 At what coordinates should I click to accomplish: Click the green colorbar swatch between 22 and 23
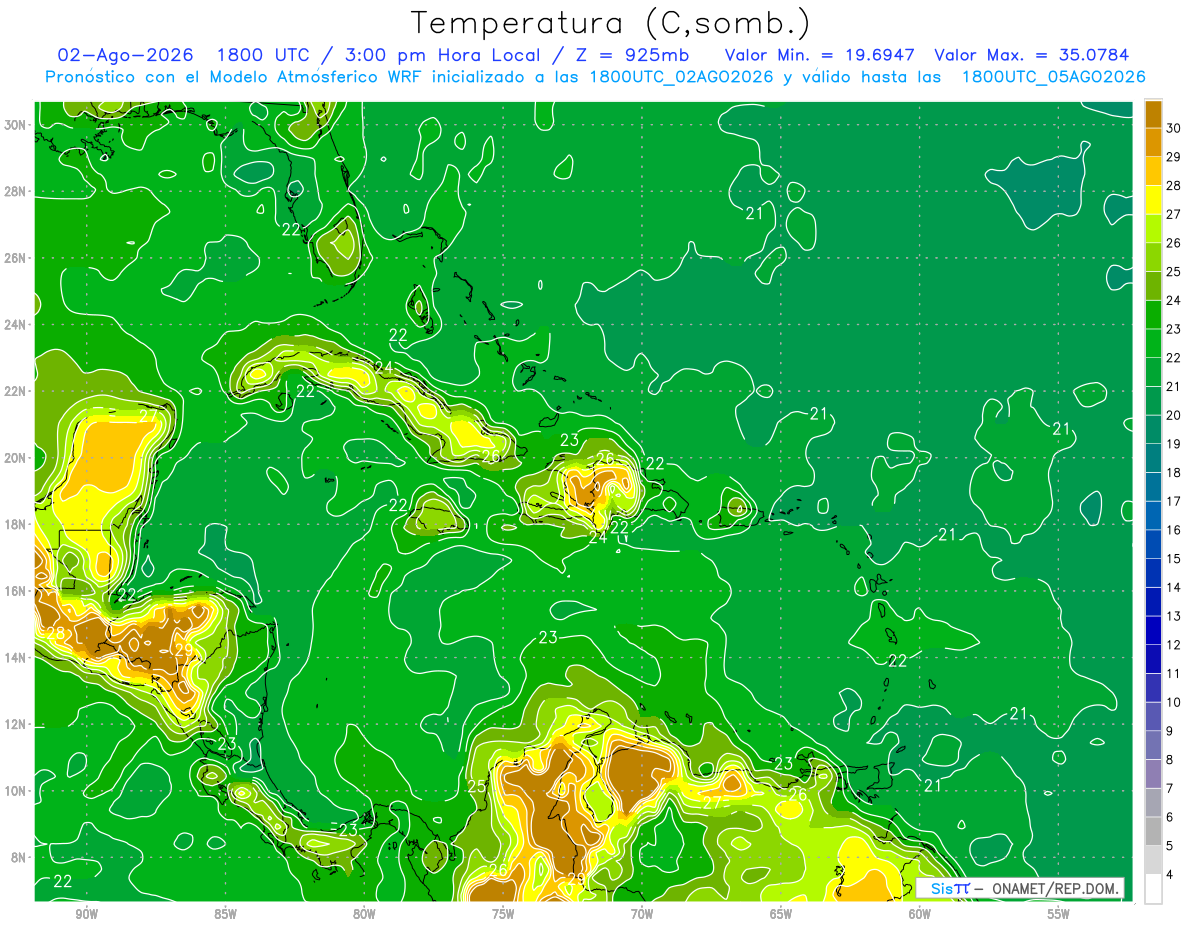coord(1154,343)
